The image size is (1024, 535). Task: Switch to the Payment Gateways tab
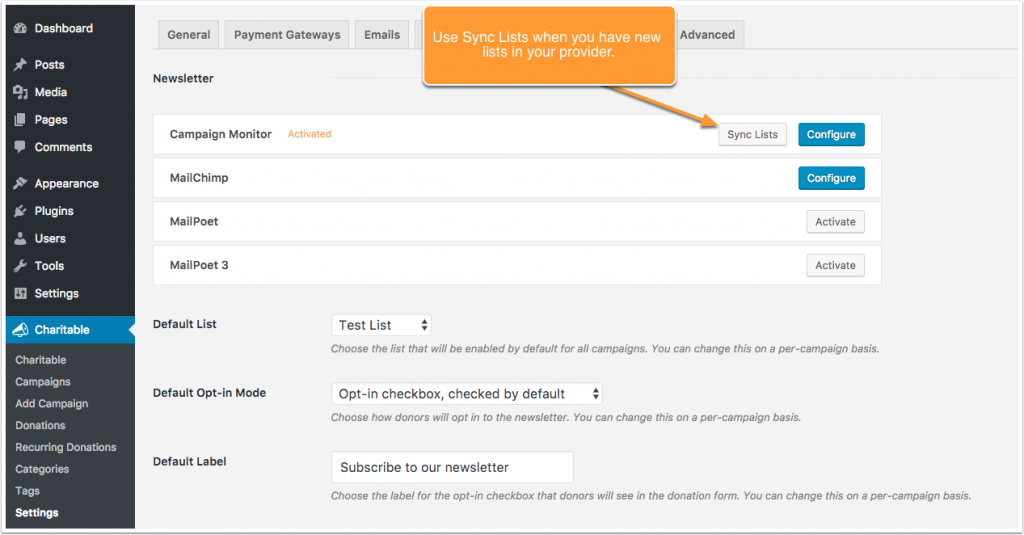[287, 35]
